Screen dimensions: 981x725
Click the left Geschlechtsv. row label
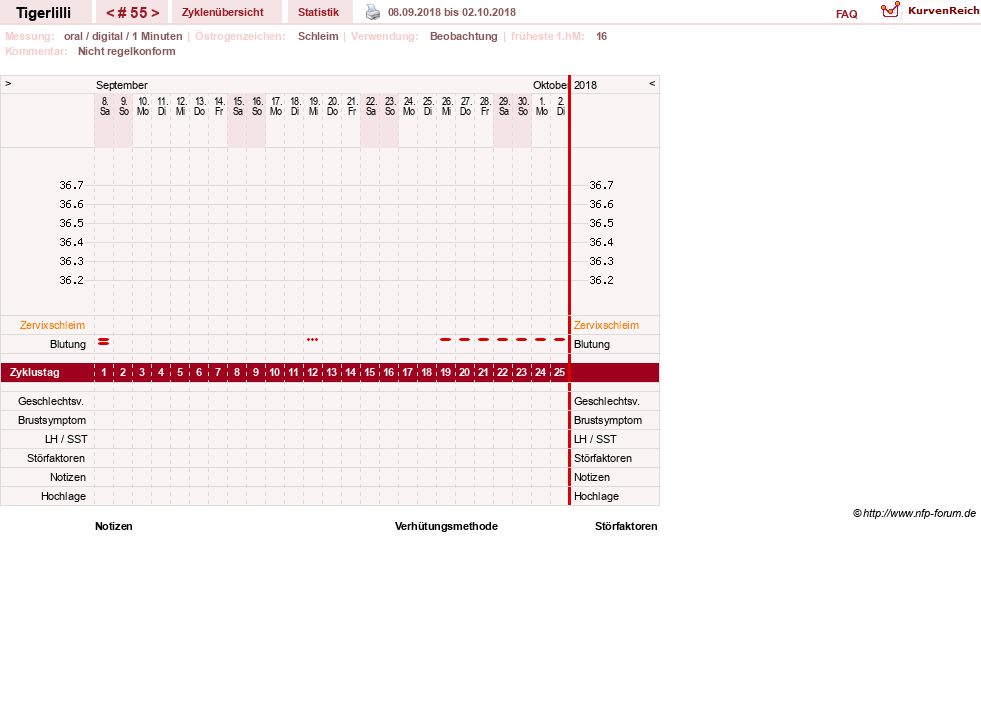coord(51,401)
